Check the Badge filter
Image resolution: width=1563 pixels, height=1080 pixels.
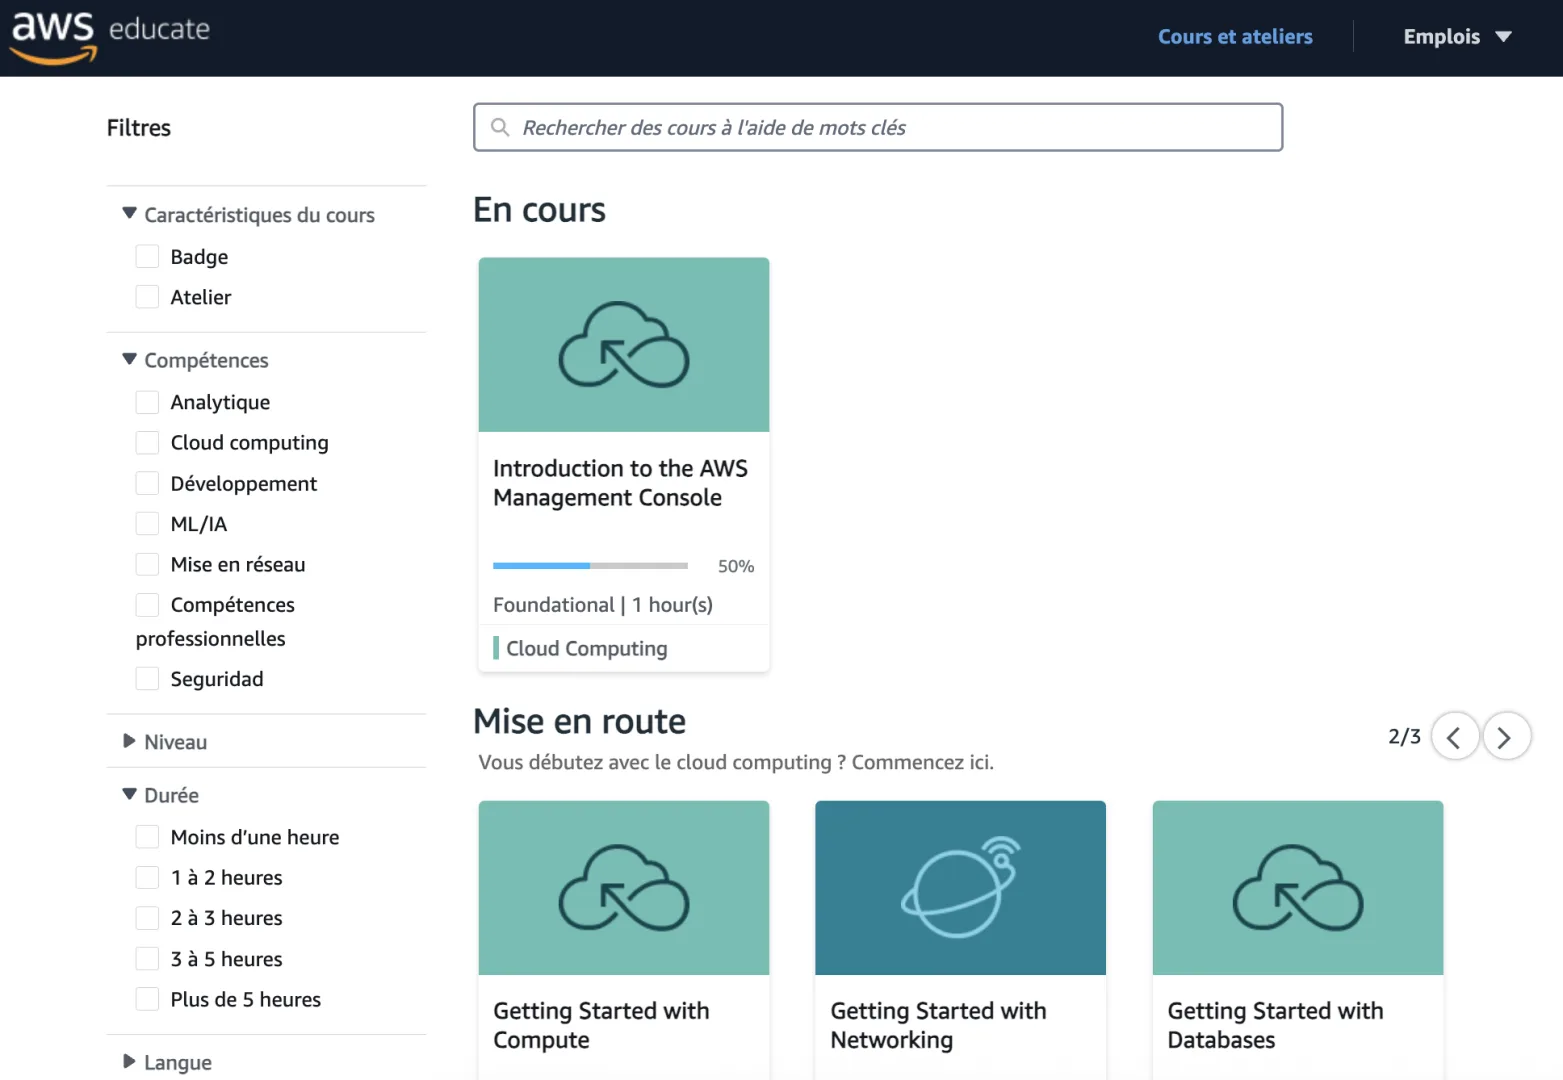point(147,257)
